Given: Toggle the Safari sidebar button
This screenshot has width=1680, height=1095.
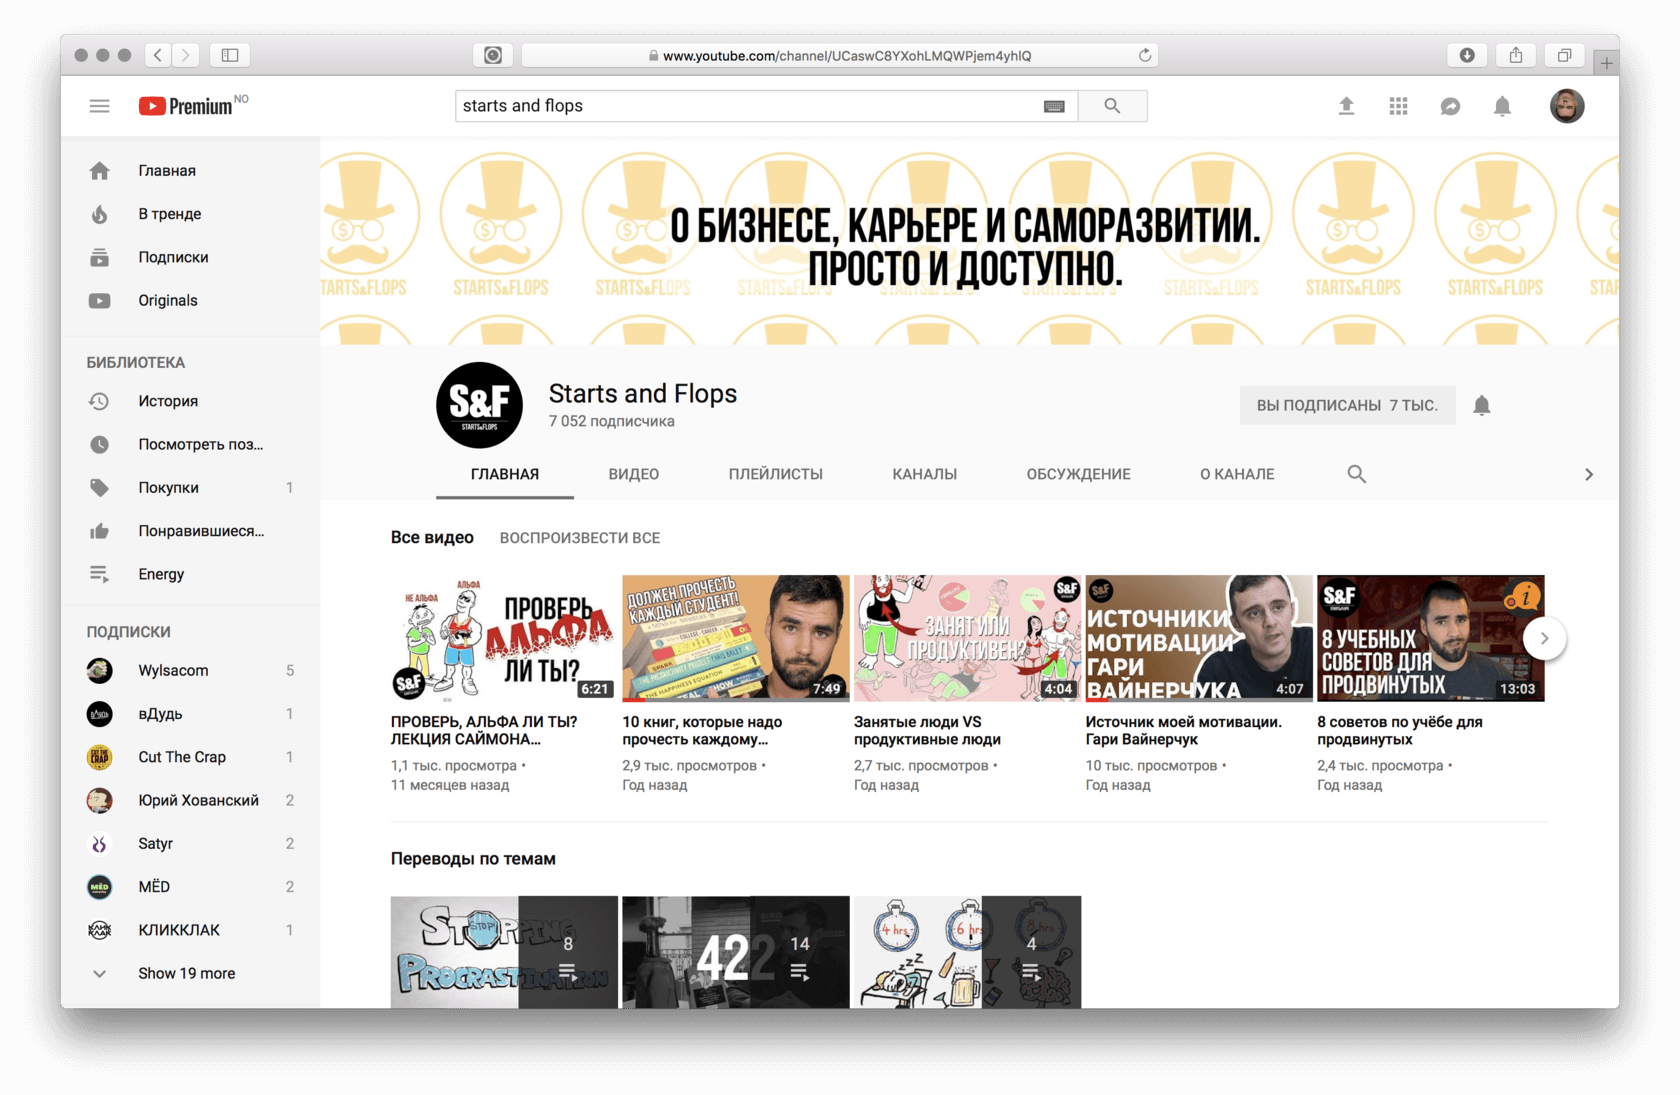Looking at the screenshot, I should point(230,55).
